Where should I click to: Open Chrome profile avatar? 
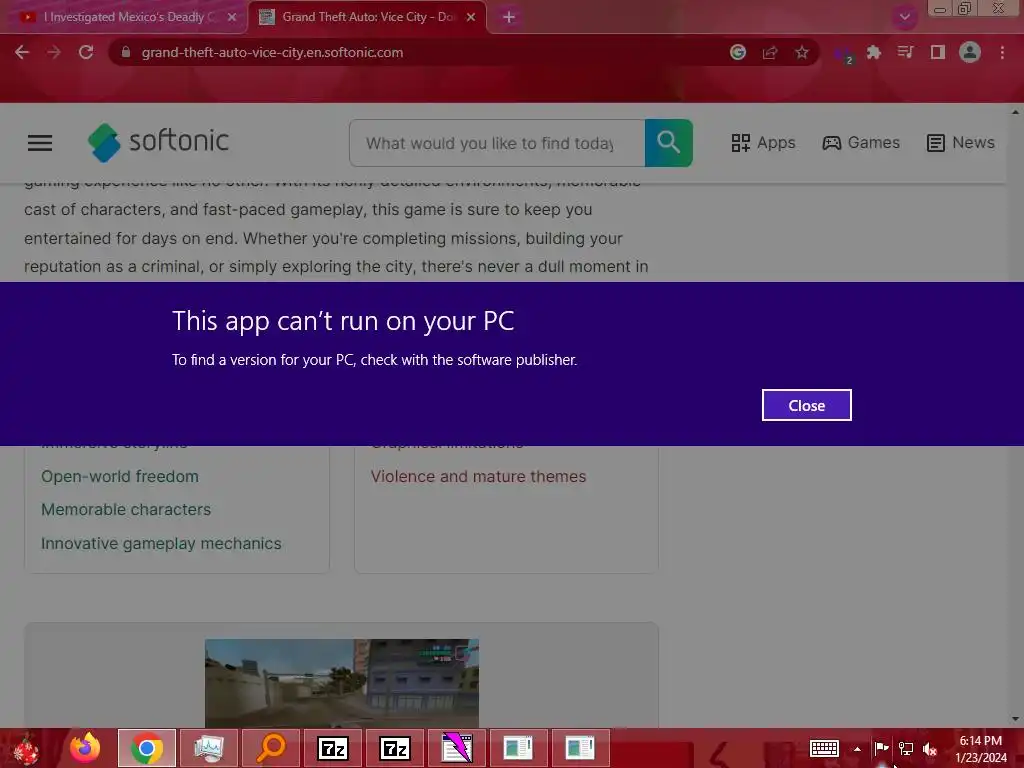coord(970,52)
